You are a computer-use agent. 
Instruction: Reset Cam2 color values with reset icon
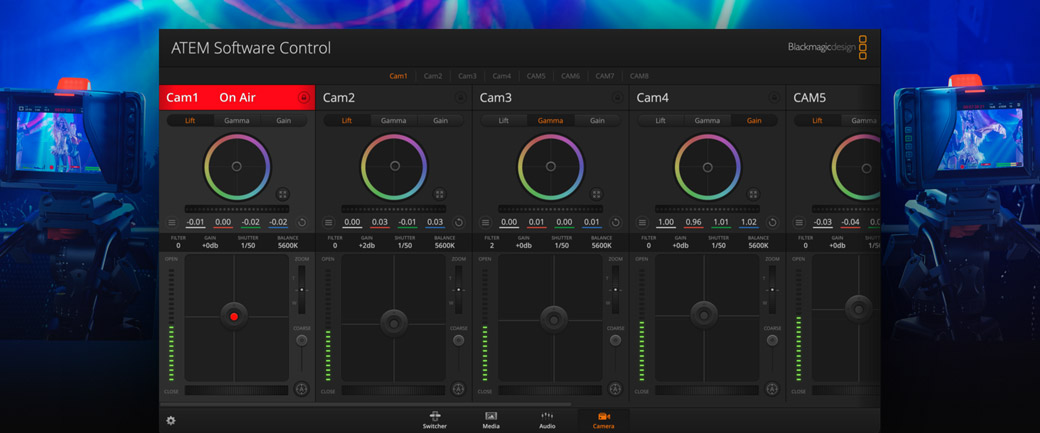458,223
